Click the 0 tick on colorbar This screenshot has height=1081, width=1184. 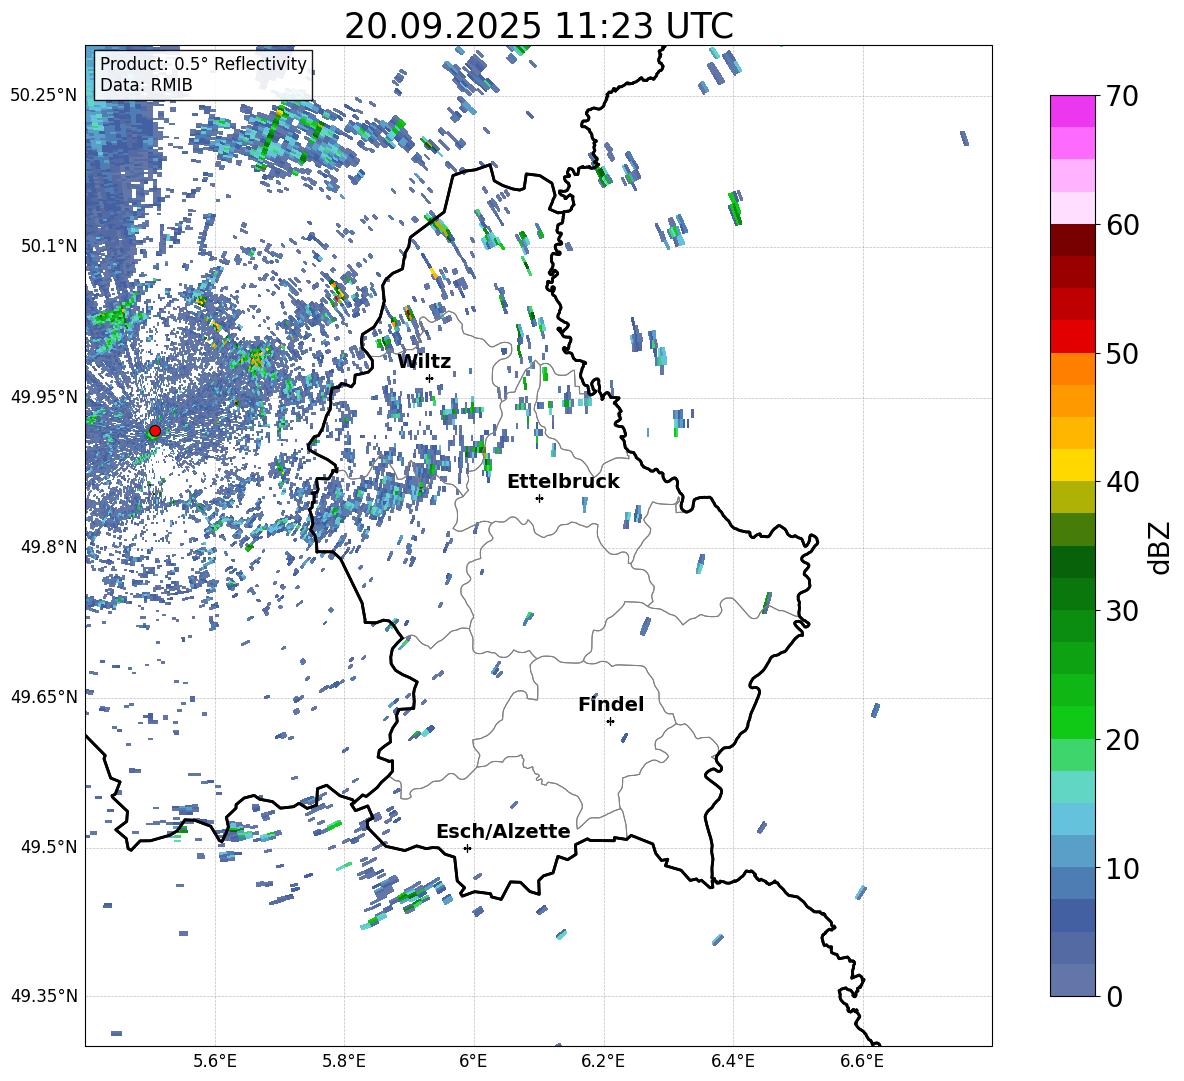click(x=1114, y=996)
